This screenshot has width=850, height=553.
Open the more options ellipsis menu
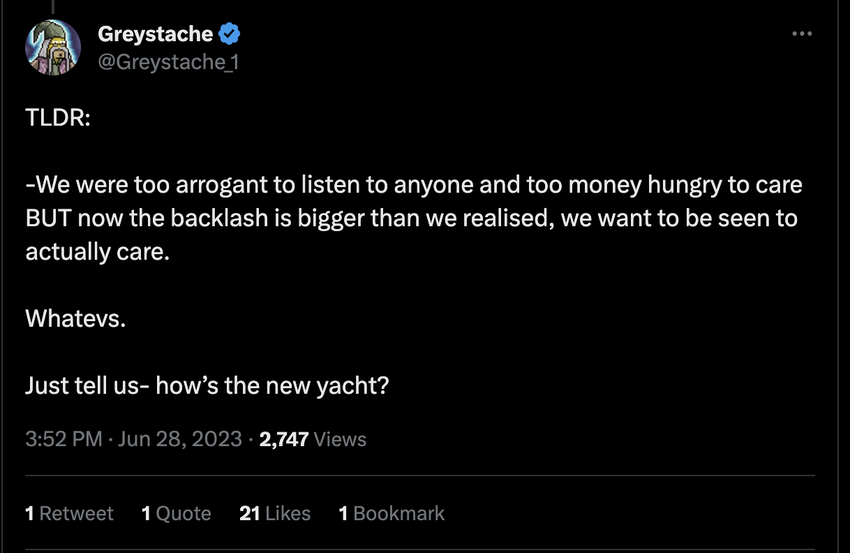(x=802, y=34)
